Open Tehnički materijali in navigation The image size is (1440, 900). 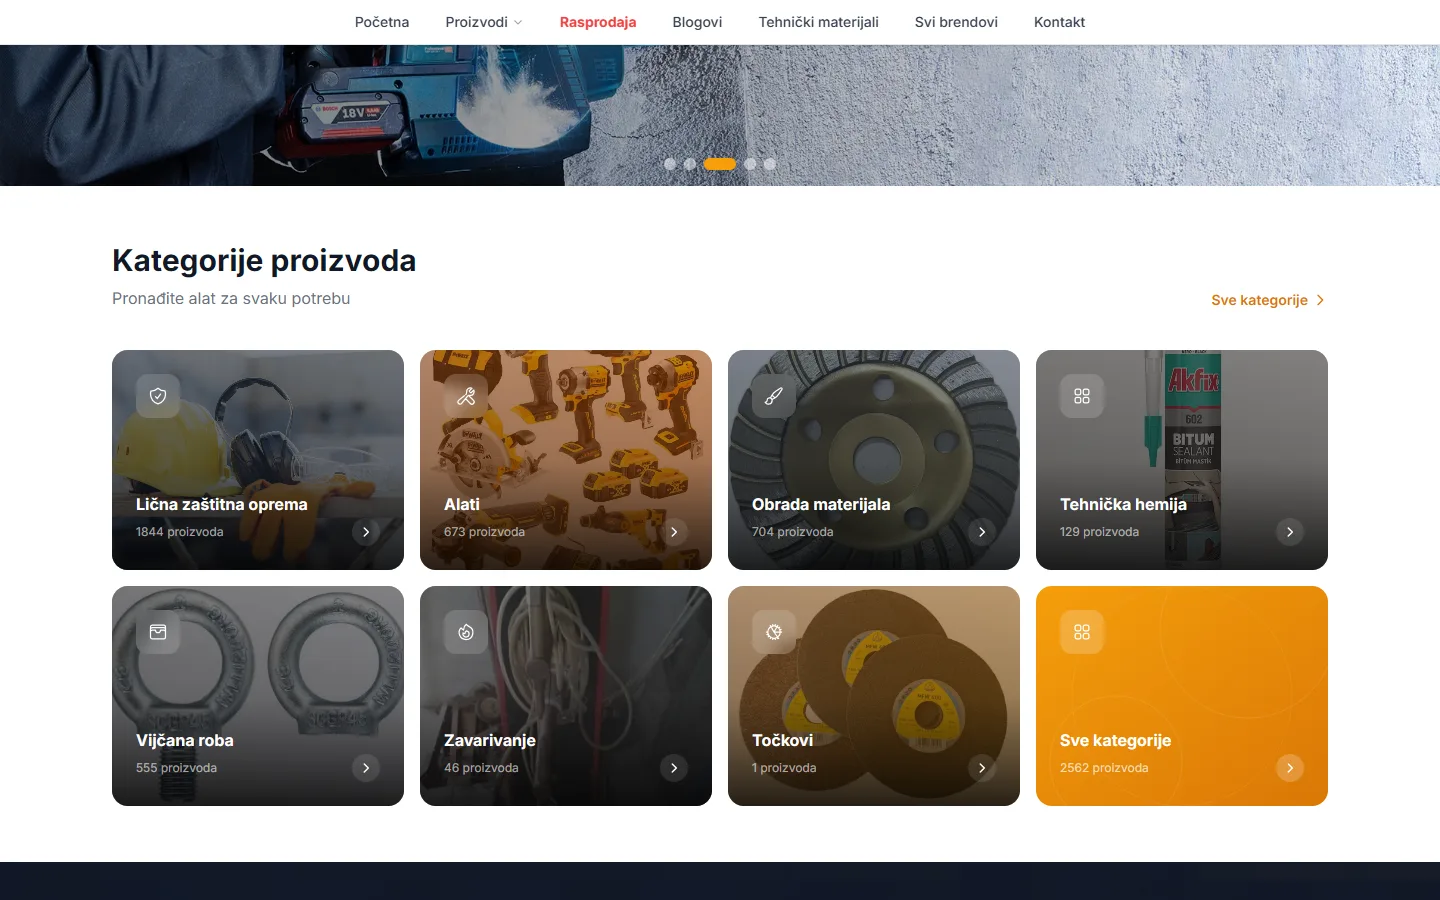click(818, 22)
